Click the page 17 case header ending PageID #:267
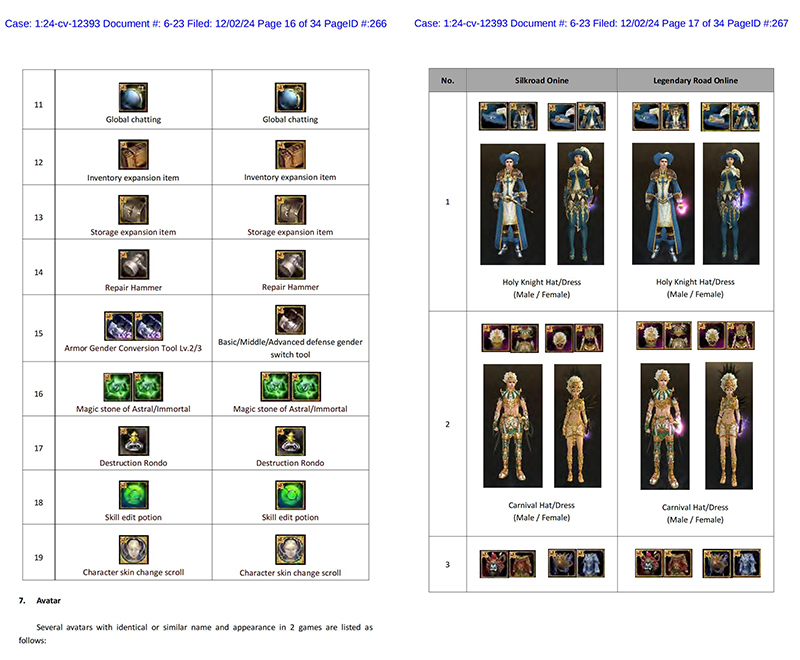Viewport: 800px width, 660px height. [x=601, y=23]
